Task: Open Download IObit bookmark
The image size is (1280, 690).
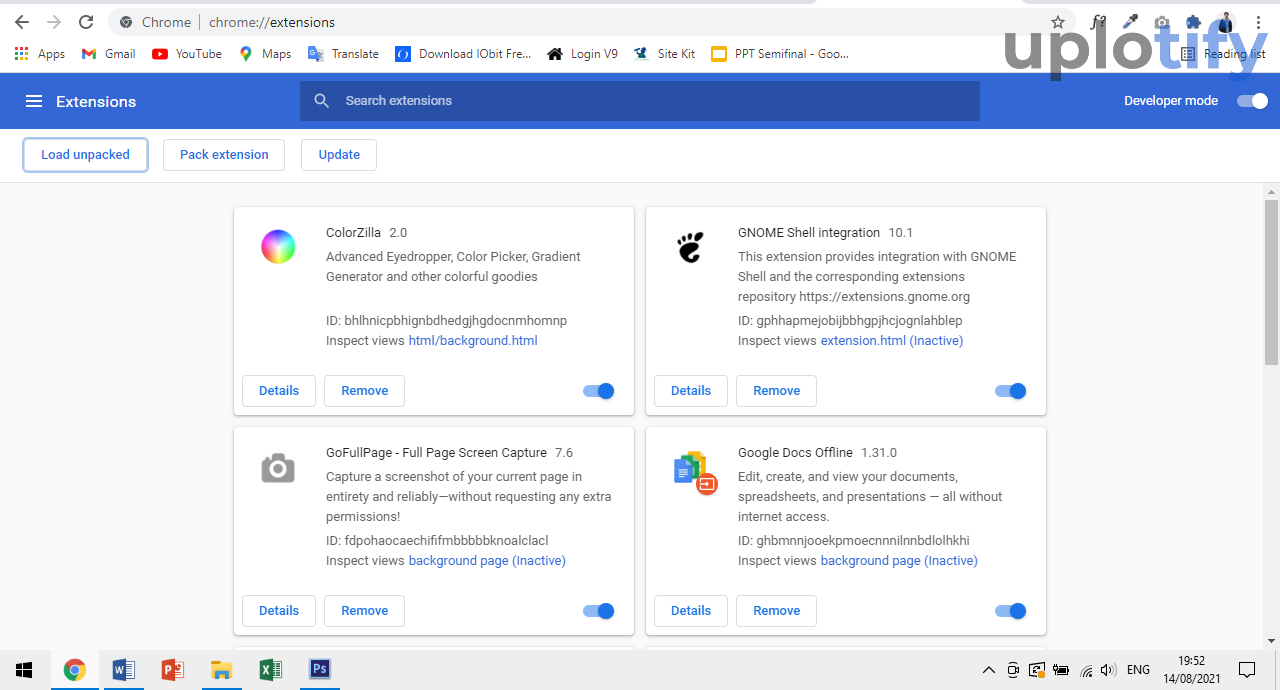Action: [463, 54]
